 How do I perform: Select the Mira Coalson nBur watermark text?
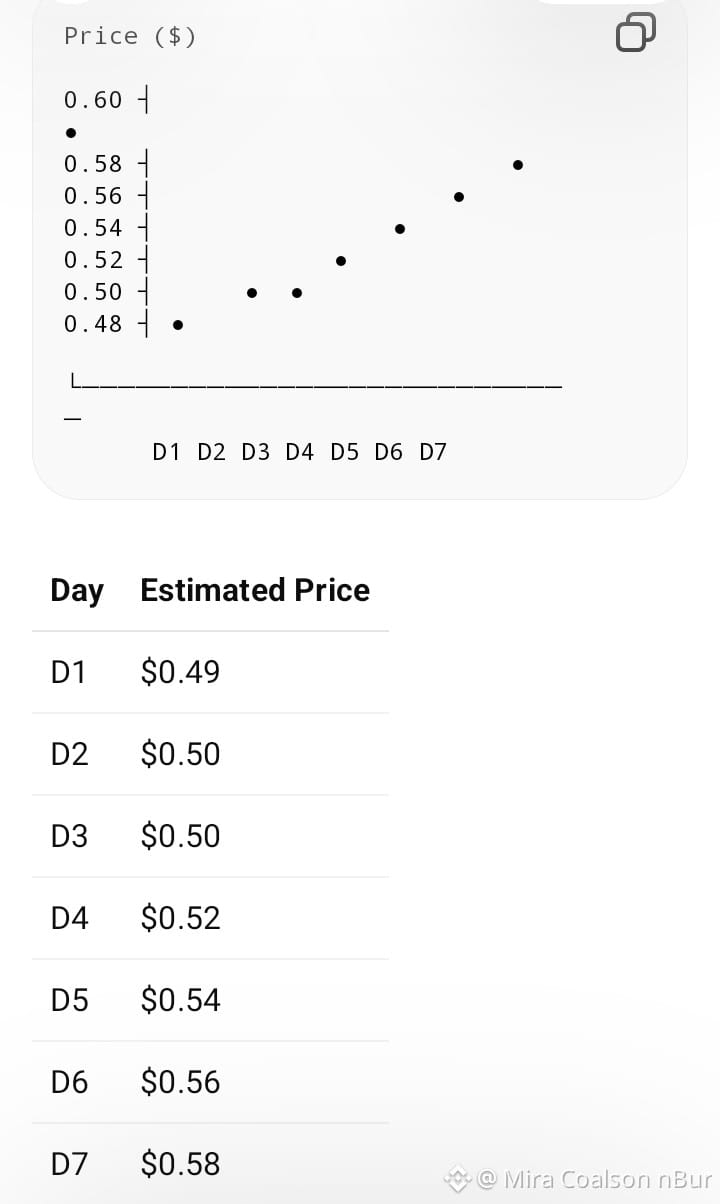point(594,1179)
